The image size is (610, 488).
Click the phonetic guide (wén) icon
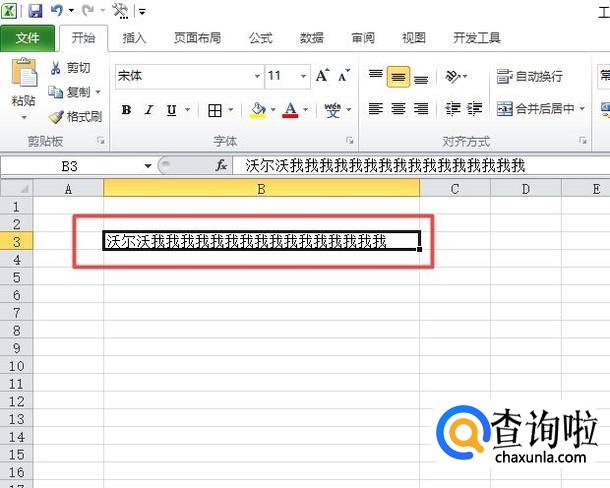(x=333, y=110)
